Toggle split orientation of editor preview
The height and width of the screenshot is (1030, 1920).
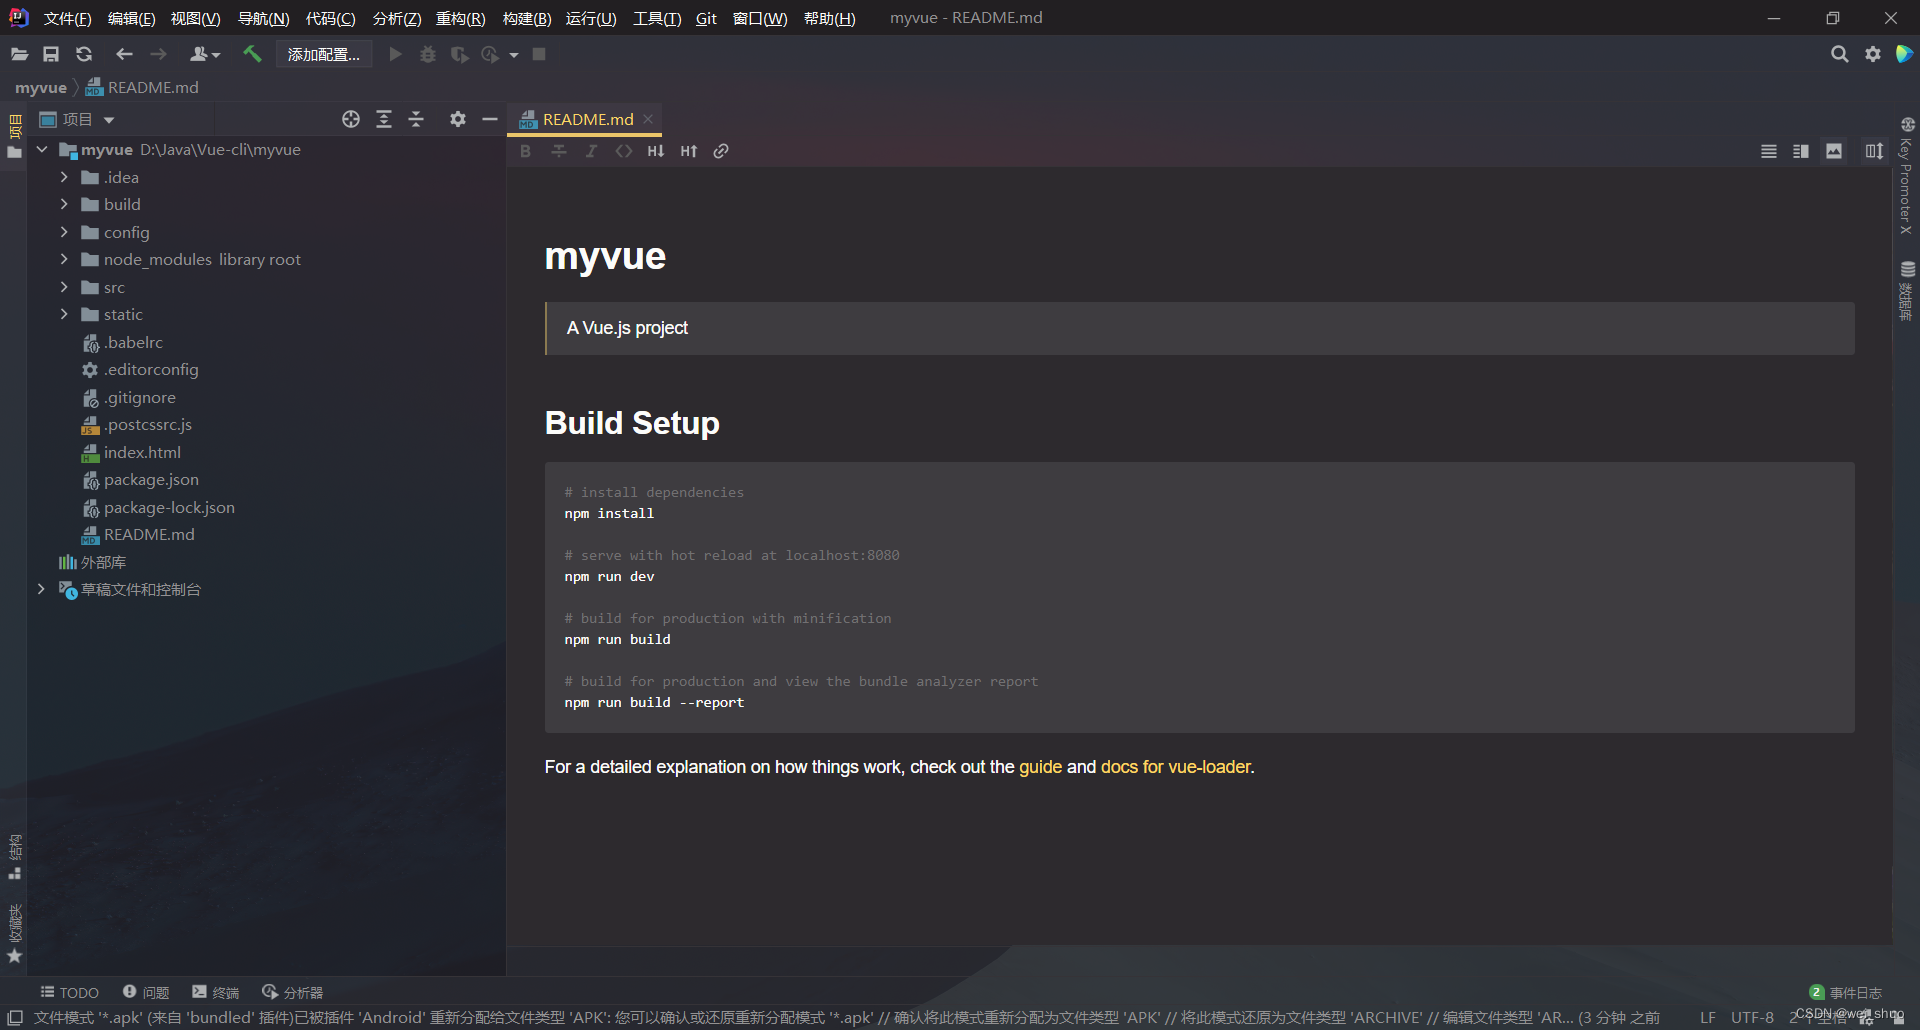point(1874,151)
